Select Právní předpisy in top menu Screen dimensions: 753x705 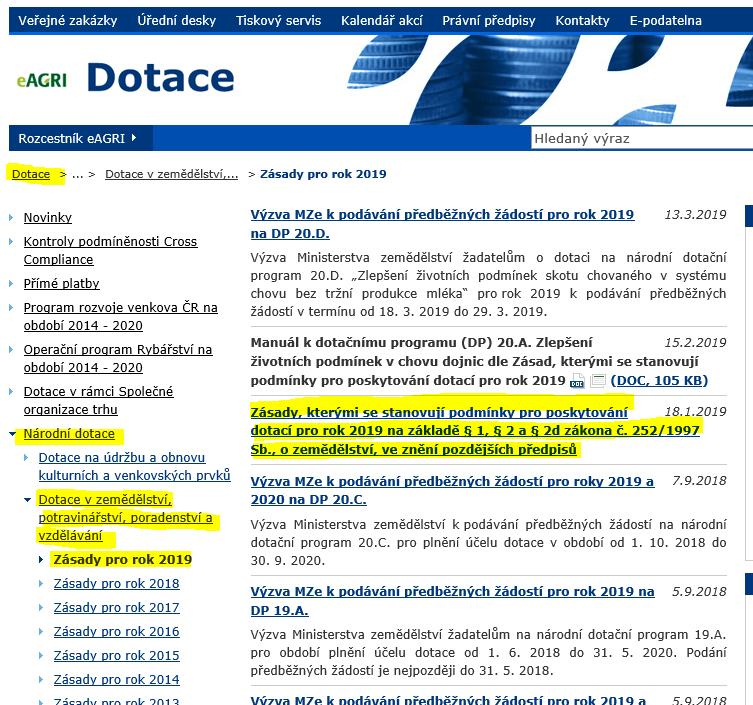tap(489, 21)
